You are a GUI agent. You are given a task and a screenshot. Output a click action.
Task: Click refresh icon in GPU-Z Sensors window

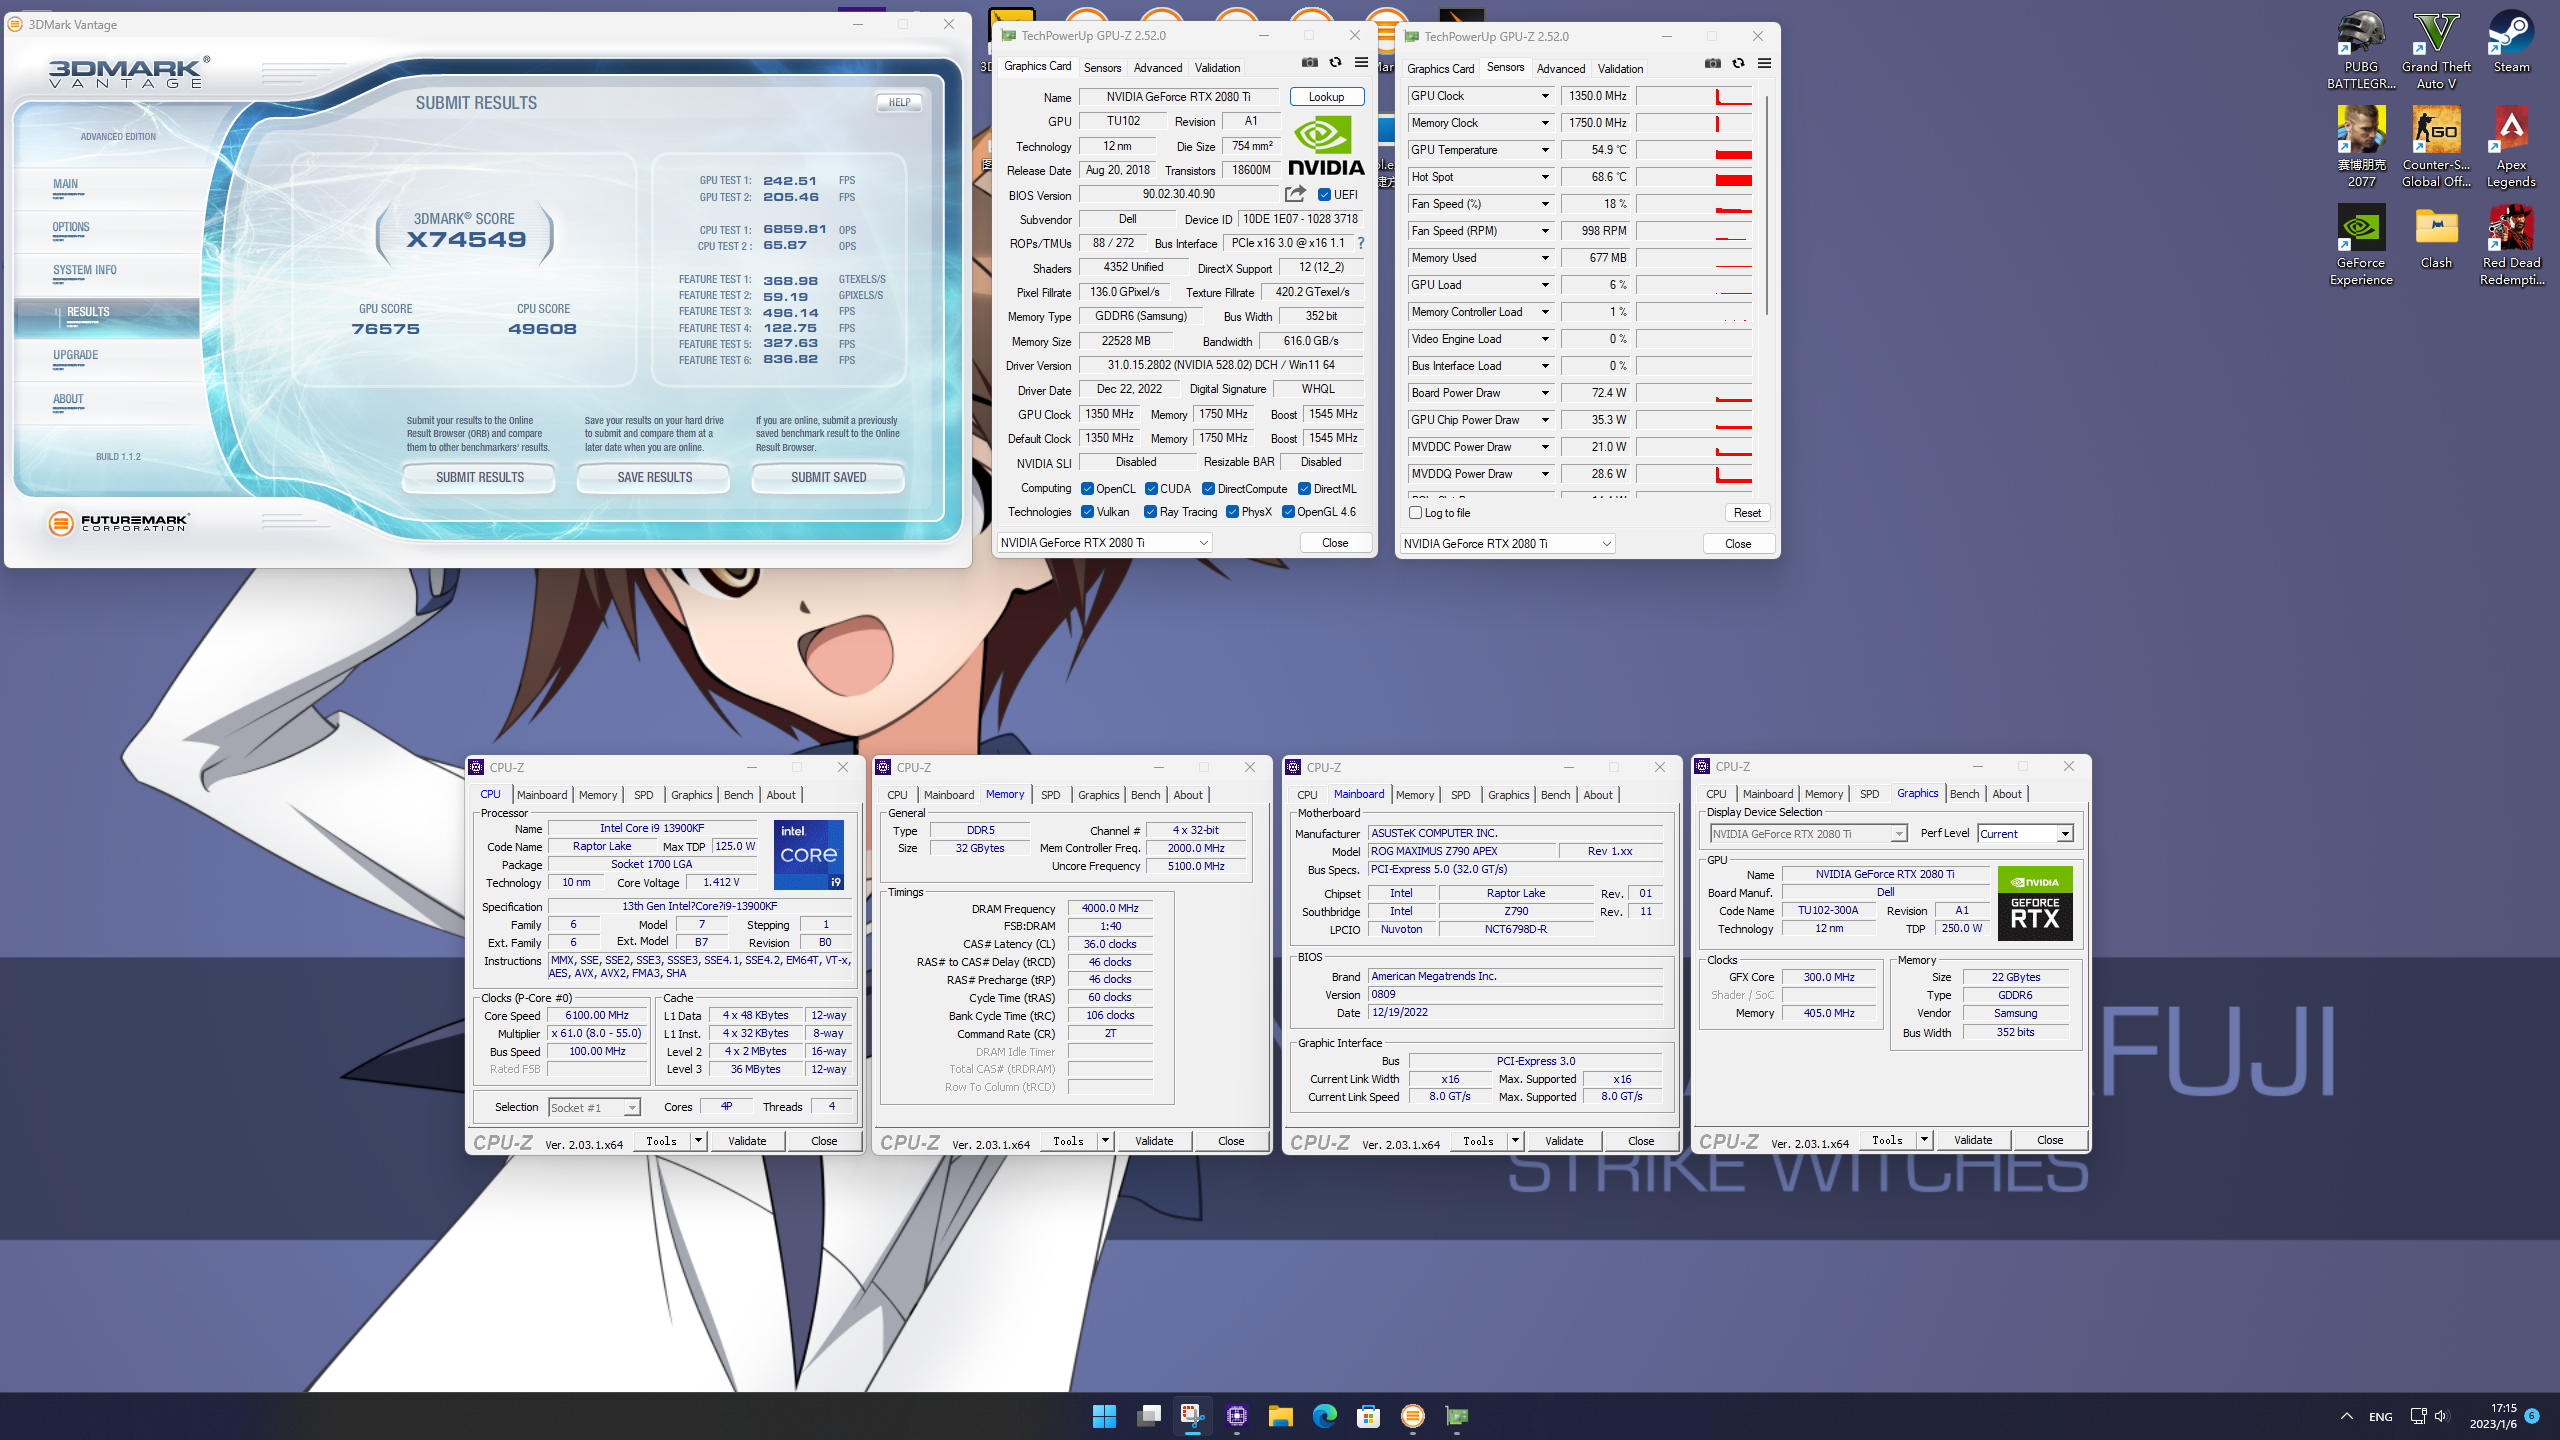pos(1738,64)
